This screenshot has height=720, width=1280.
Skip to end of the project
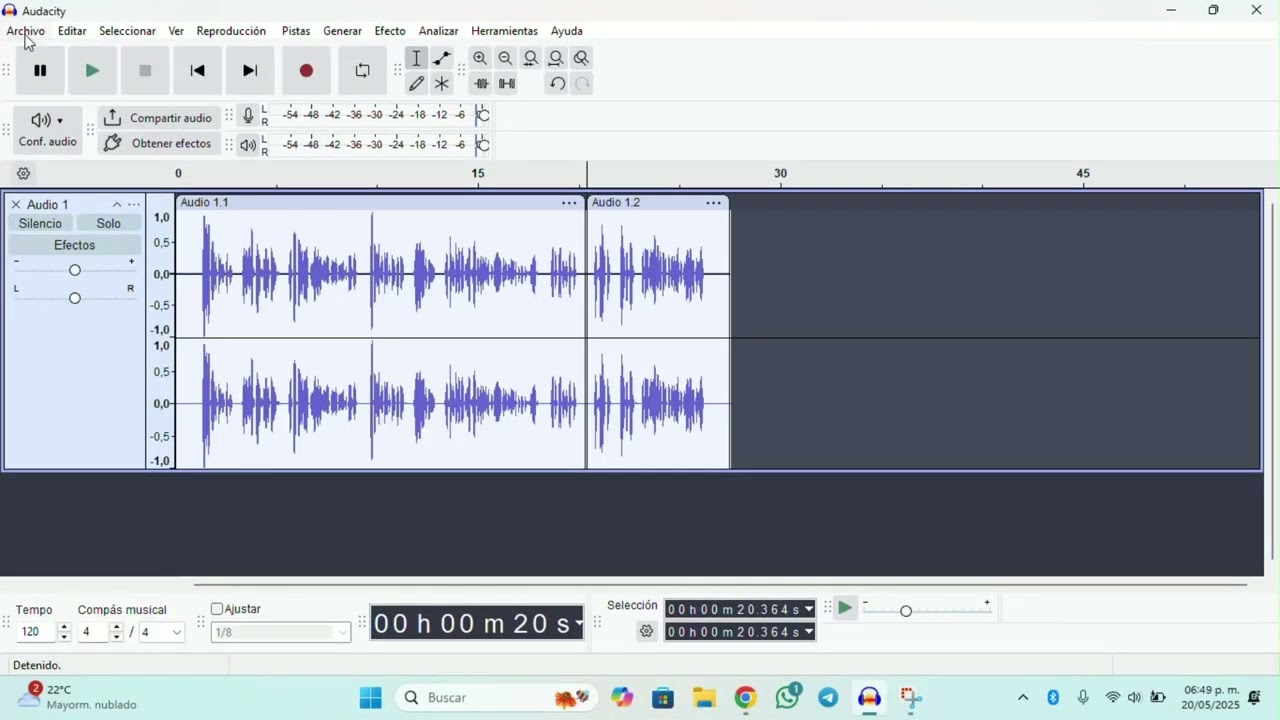[250, 71]
